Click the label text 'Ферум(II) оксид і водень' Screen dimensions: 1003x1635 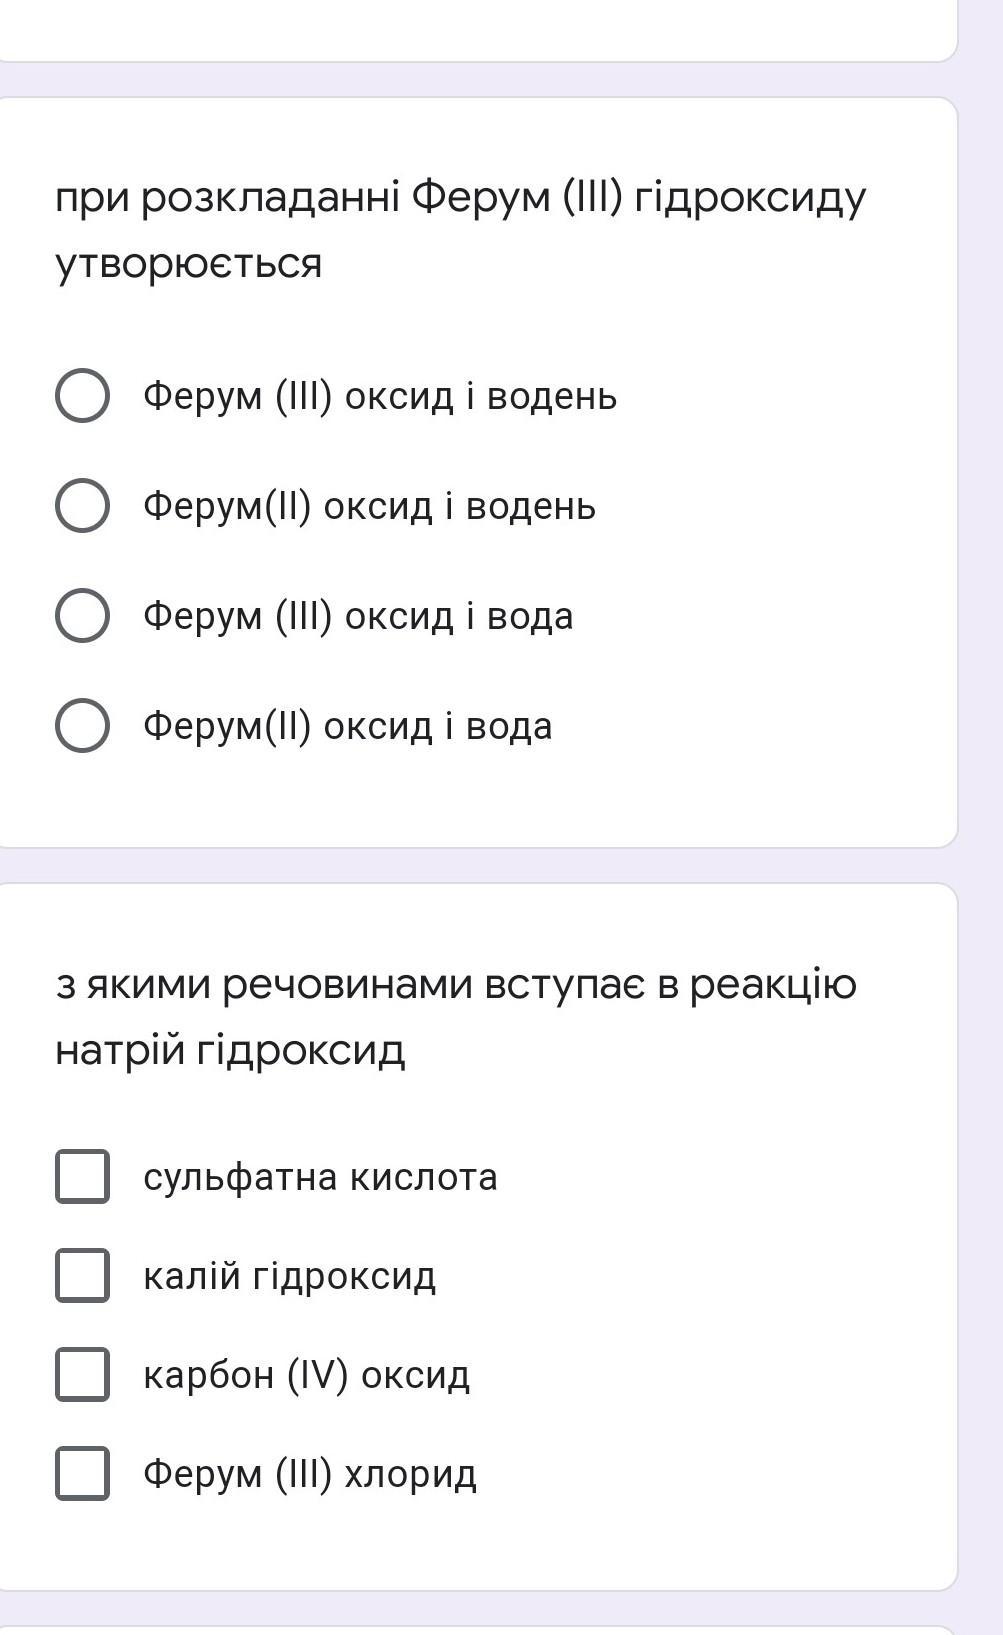[369, 506]
